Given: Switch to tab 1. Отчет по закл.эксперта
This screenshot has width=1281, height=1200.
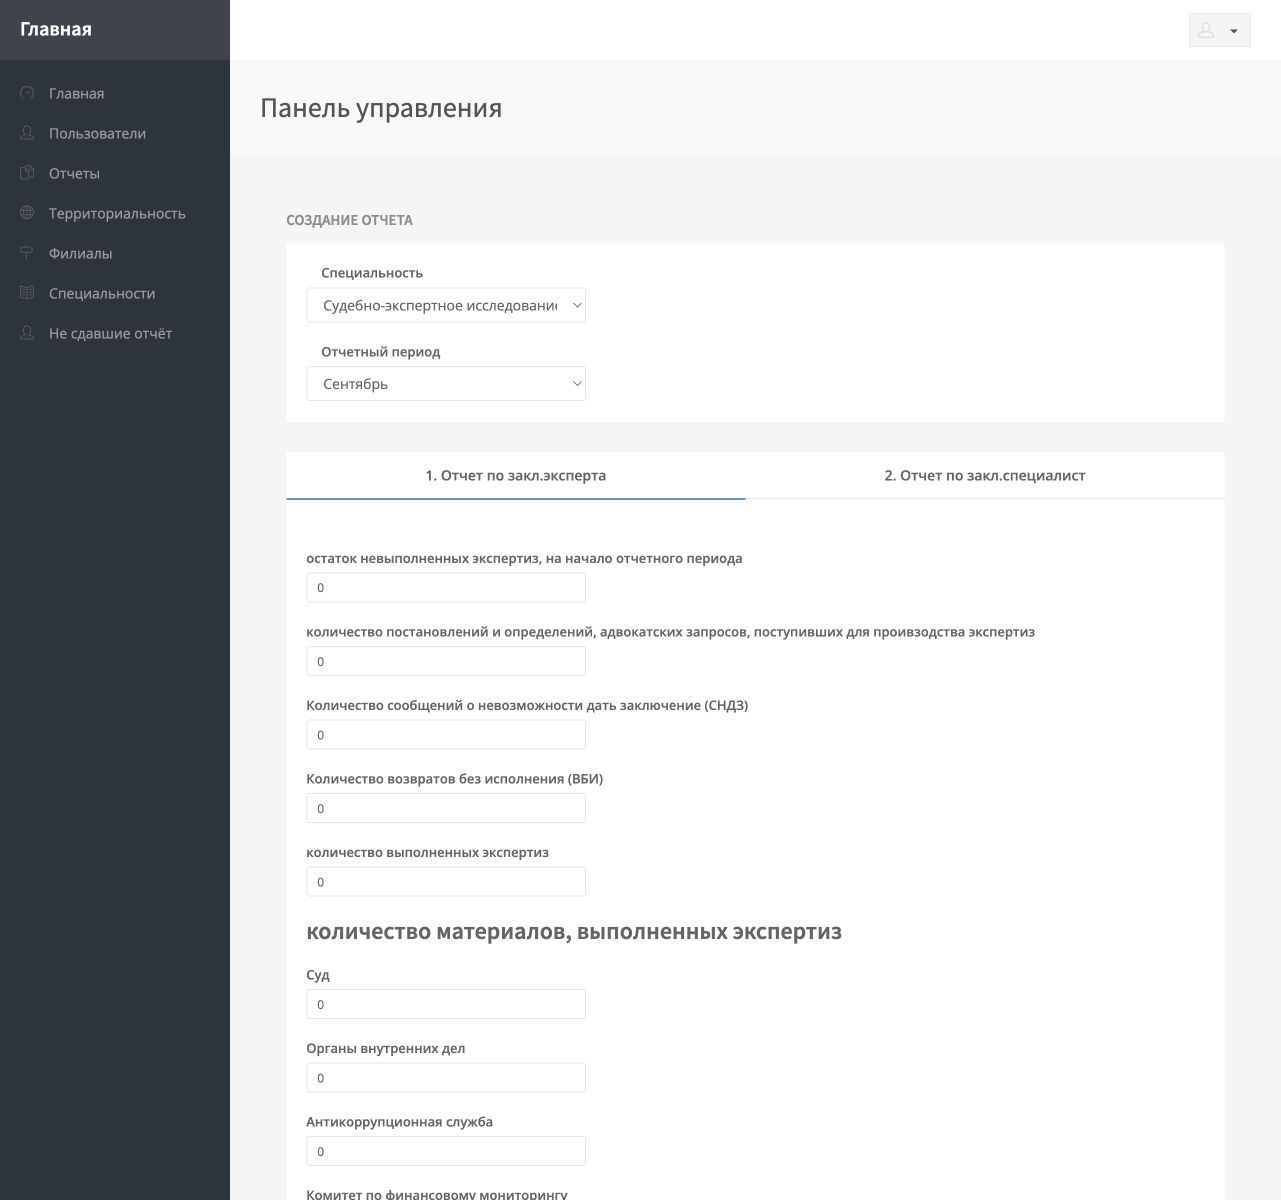Looking at the screenshot, I should coord(516,476).
